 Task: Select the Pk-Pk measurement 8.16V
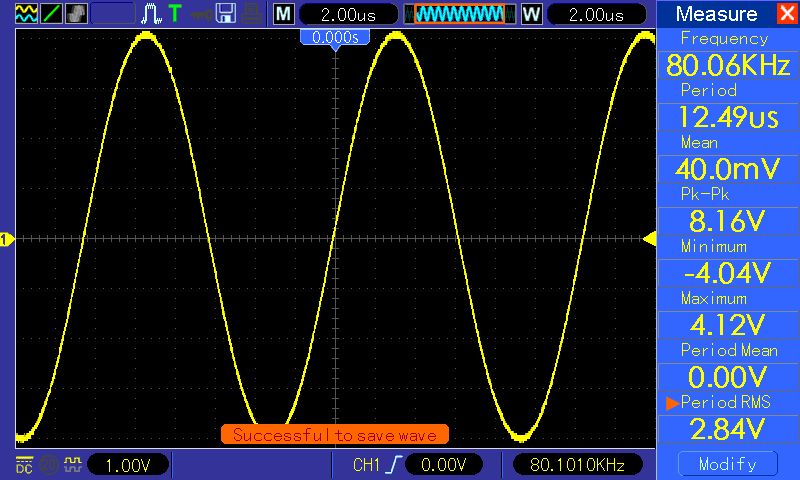click(x=728, y=221)
